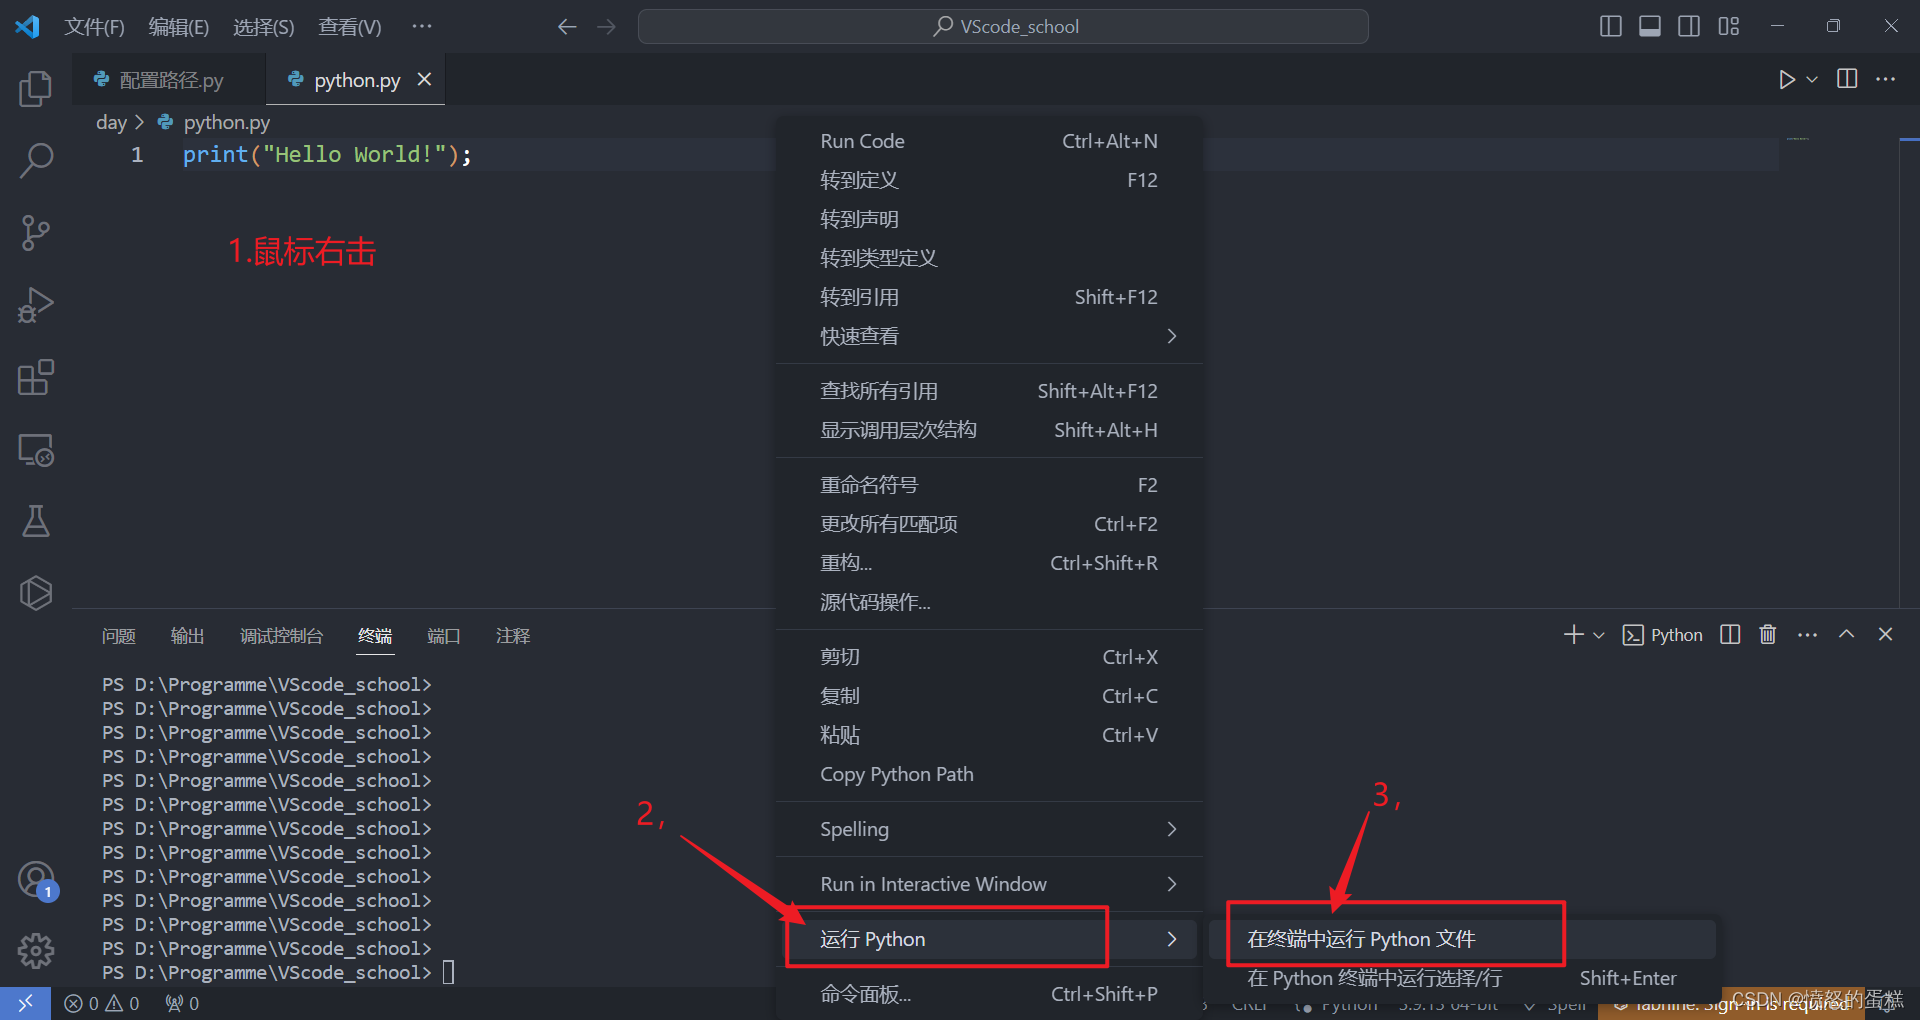Open the terminal launch profile dropdown

pyautogui.click(x=1596, y=634)
